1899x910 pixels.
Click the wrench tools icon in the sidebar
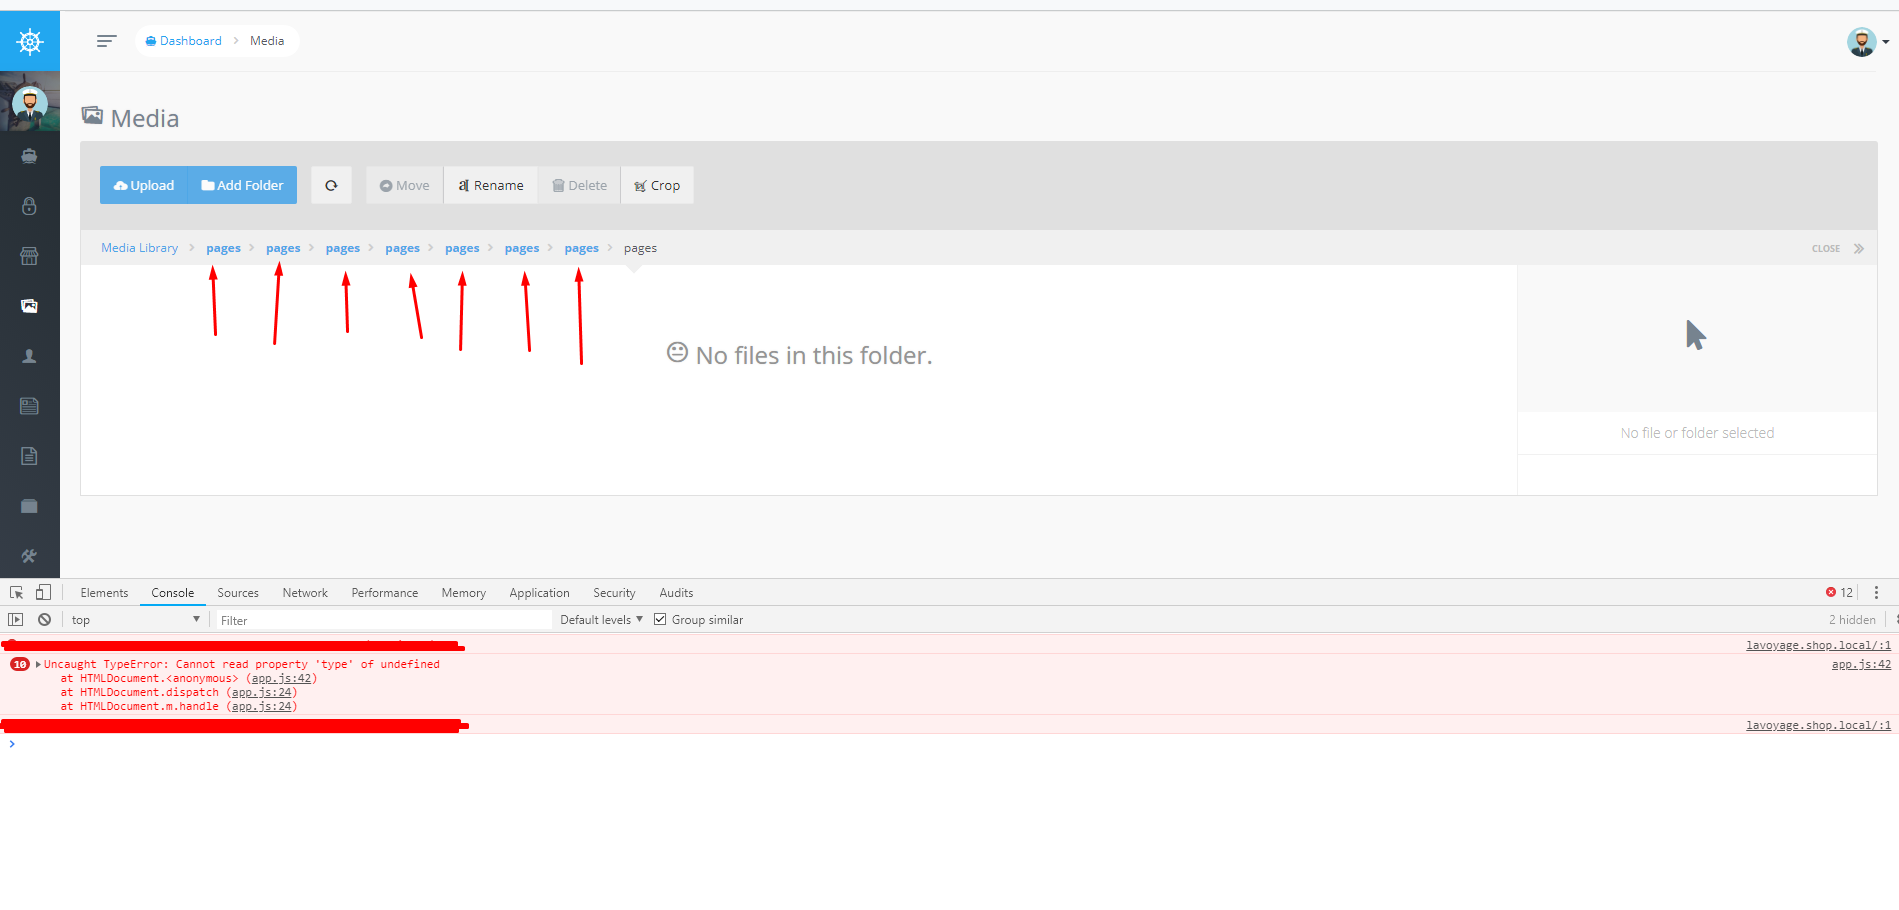pyautogui.click(x=29, y=557)
